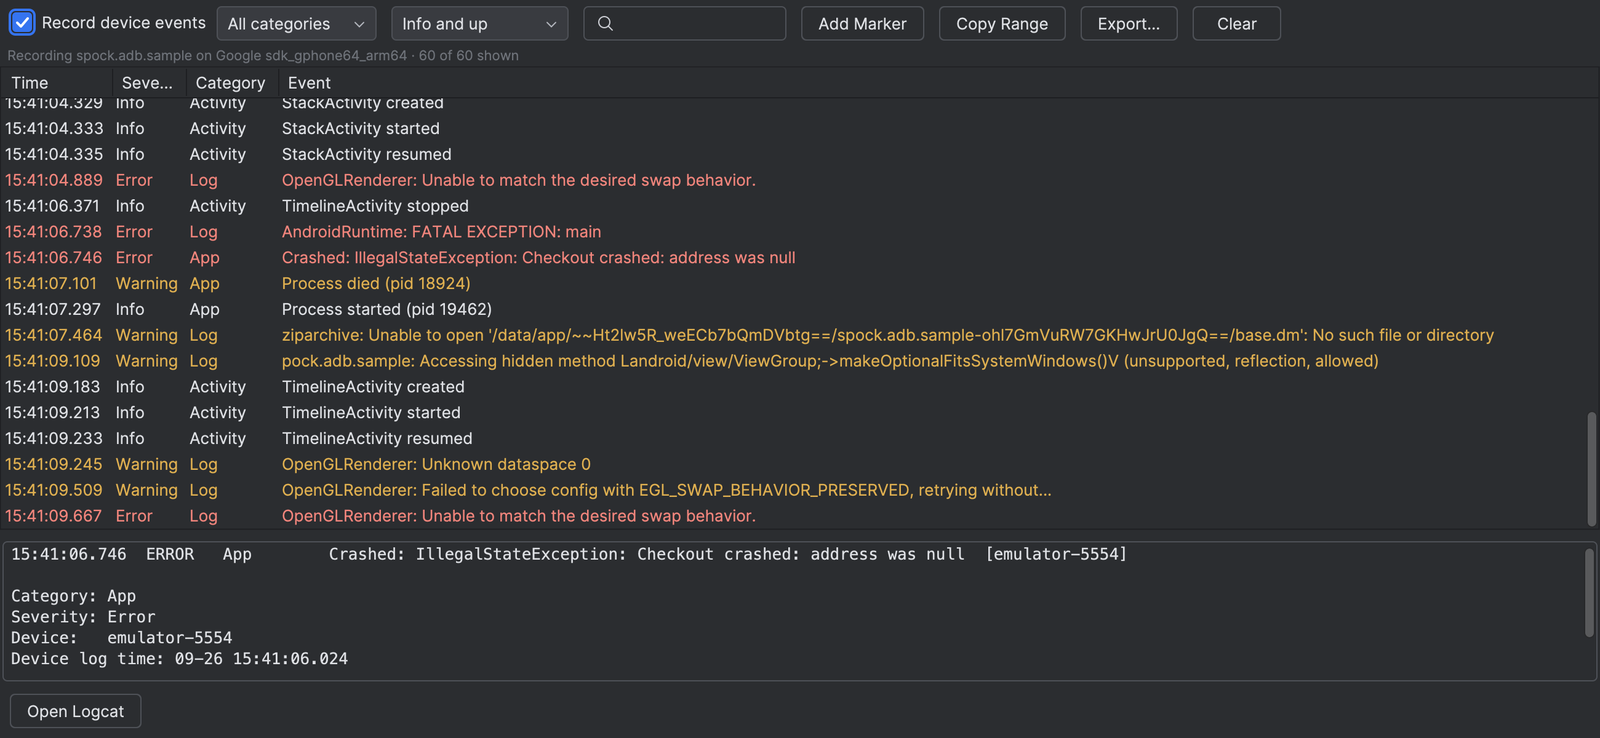
Task: Sort by the Severity column header
Action: tap(148, 83)
